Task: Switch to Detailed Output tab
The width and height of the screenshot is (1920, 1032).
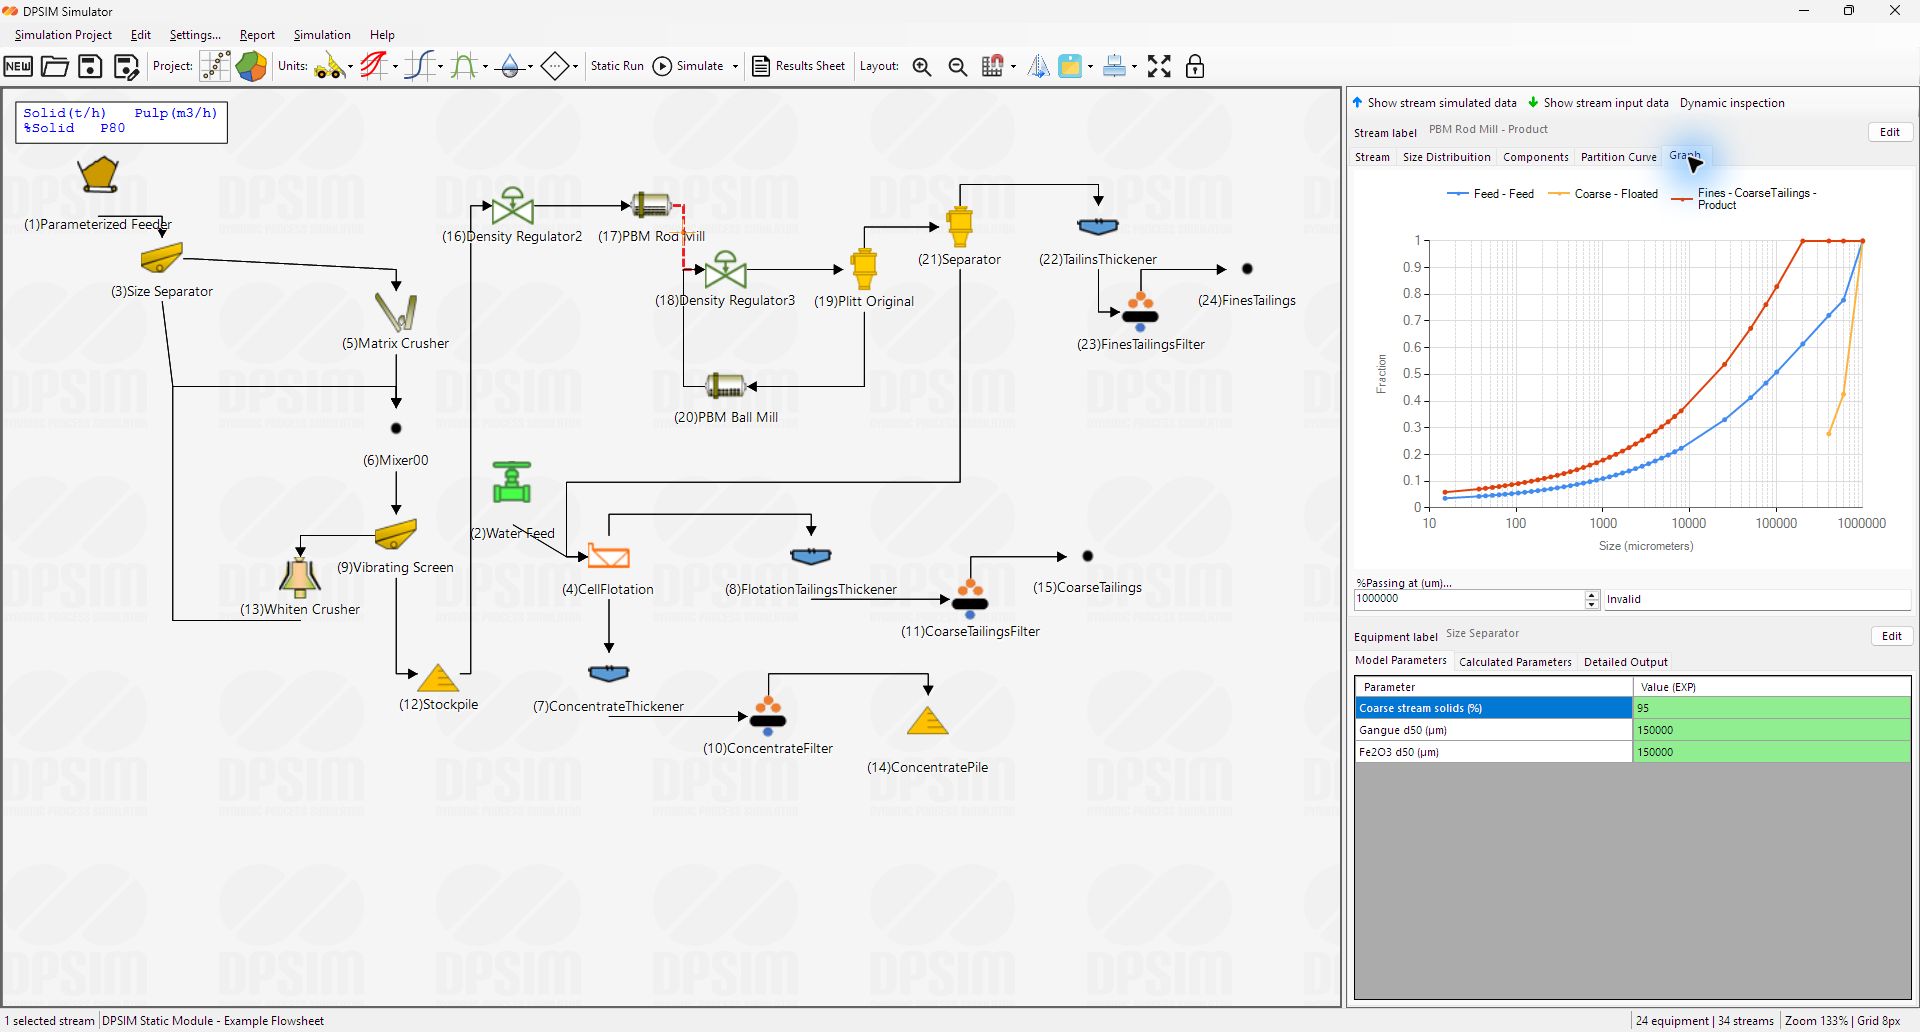Action: point(1625,662)
